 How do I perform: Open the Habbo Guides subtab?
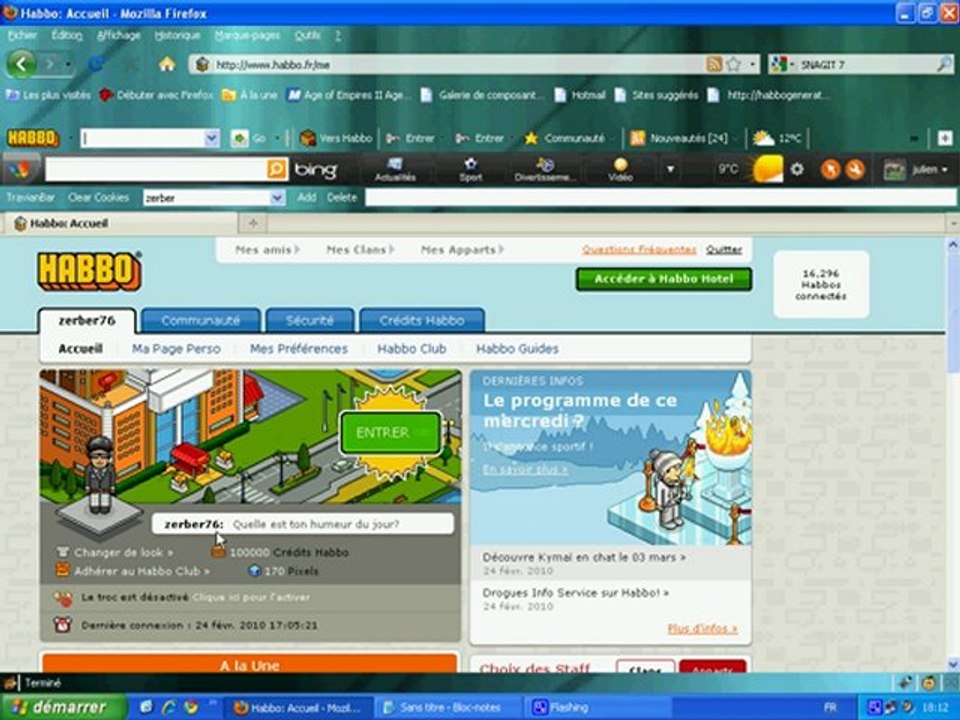pos(517,349)
